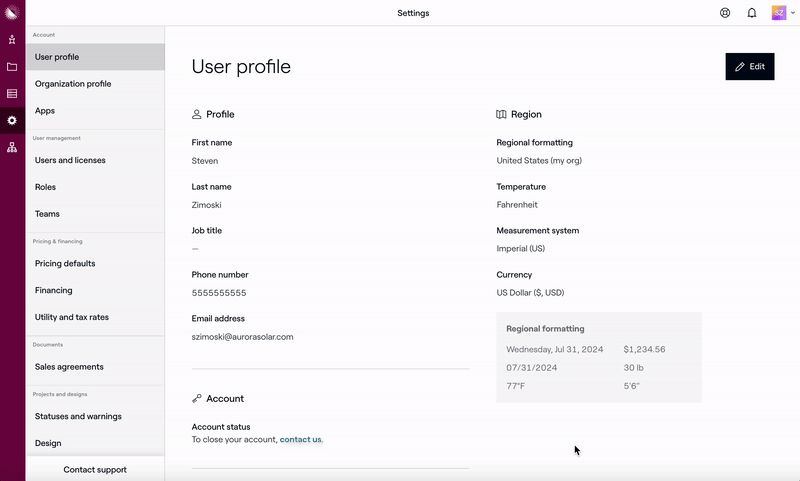Open the database list icon in left rail
800x481 pixels.
(x=12, y=94)
